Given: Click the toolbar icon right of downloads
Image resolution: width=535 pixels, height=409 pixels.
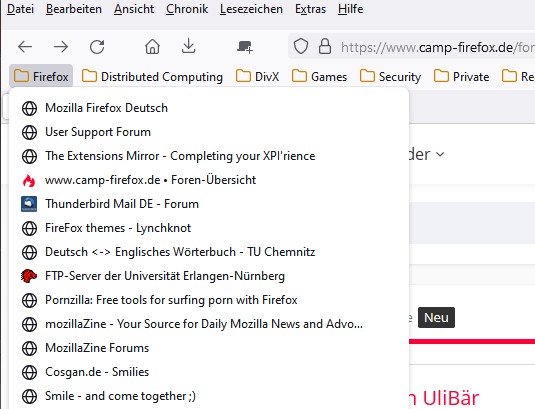Looking at the screenshot, I should [x=245, y=47].
